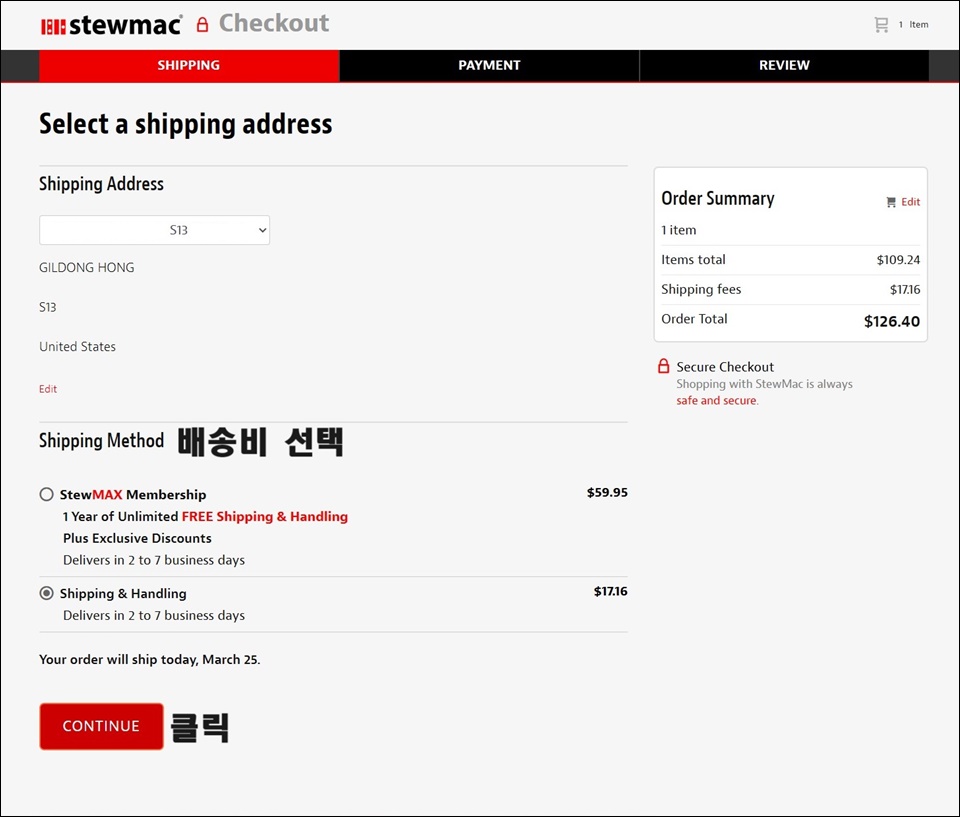This screenshot has height=817, width=960.
Task: Click the Edit link in Order Summary
Action: pyautogui.click(x=910, y=202)
